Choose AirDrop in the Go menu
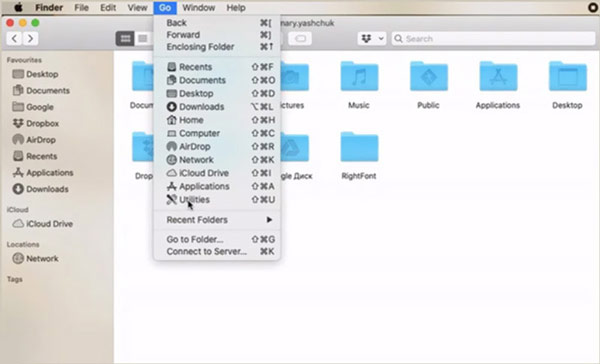The height and width of the screenshot is (364, 600). coord(217,147)
